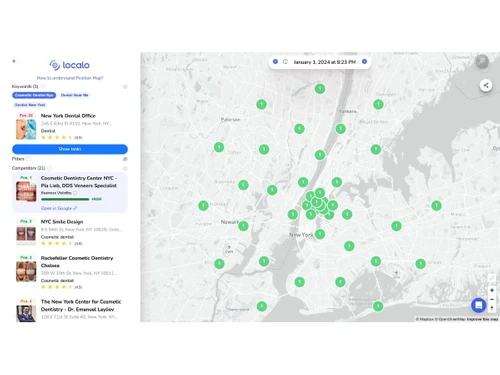Click the Localo logo
This screenshot has width=500, height=375.
69,65
